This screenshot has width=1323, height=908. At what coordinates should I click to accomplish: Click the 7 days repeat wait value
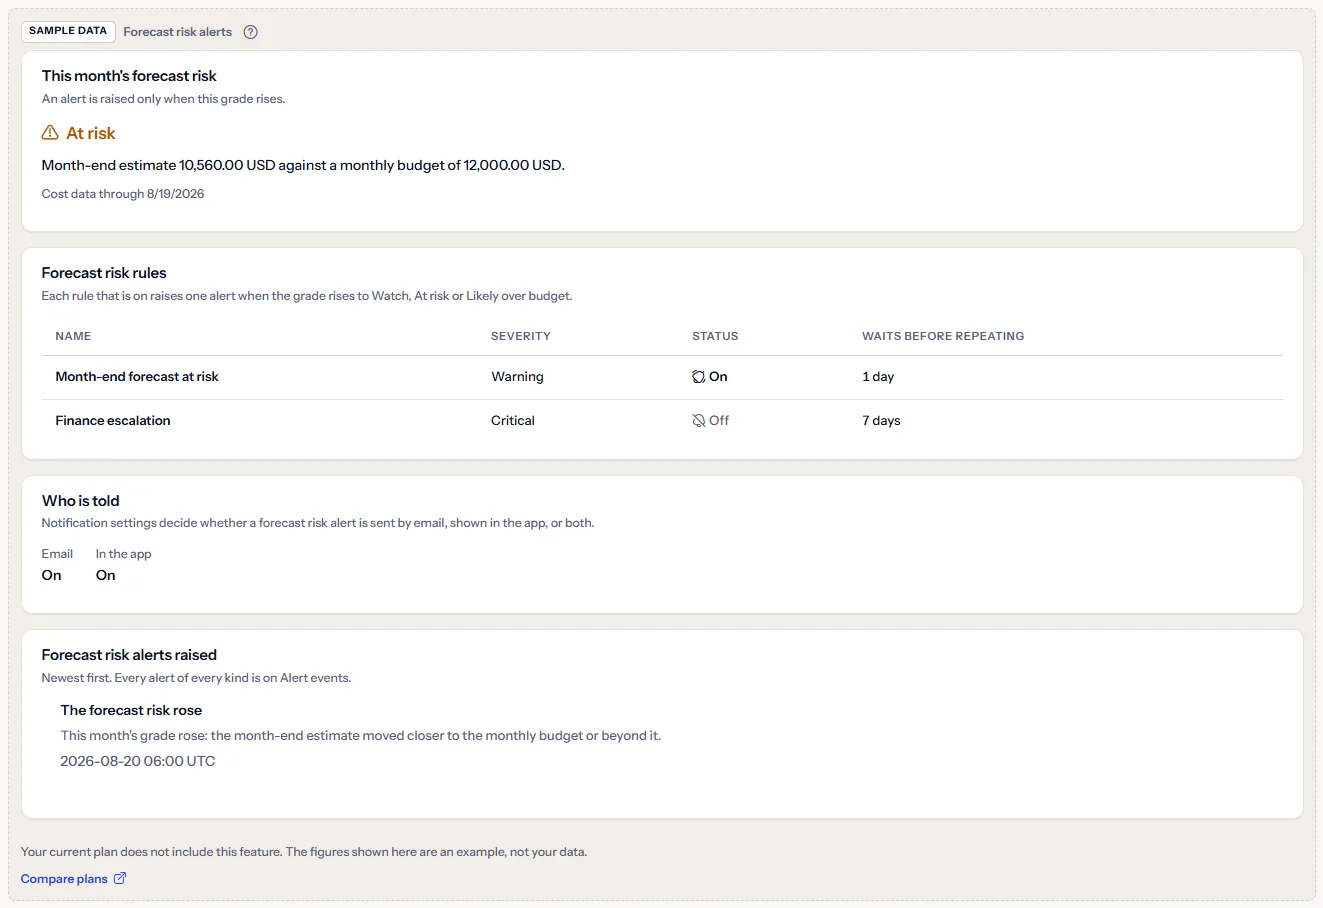(x=881, y=421)
